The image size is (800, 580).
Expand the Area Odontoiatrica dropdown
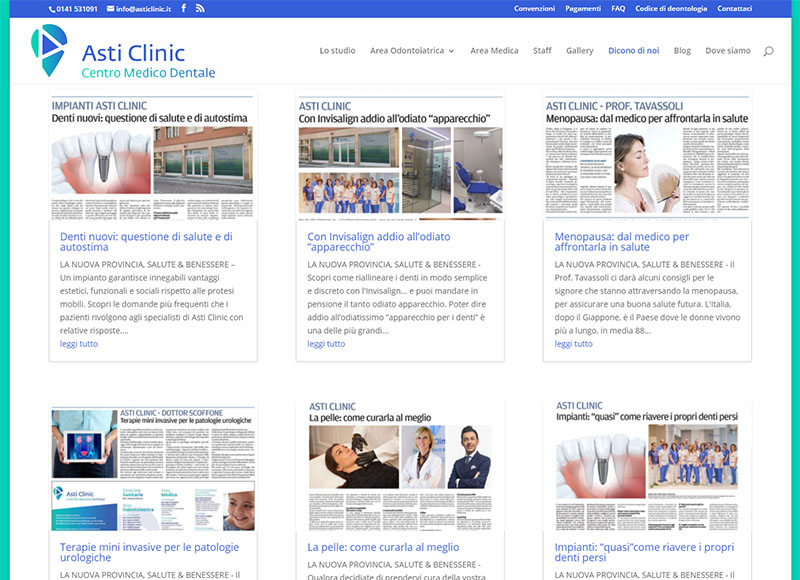[412, 51]
